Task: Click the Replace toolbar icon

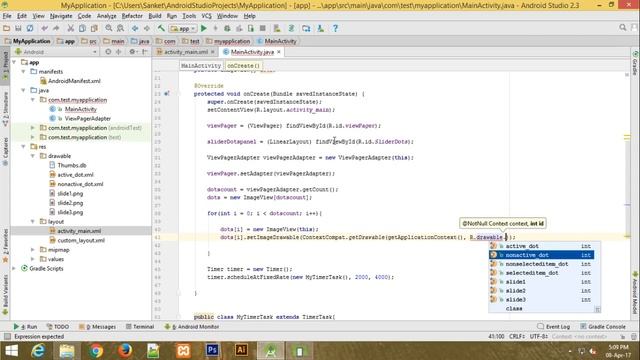Action: pyautogui.click(x=120, y=28)
